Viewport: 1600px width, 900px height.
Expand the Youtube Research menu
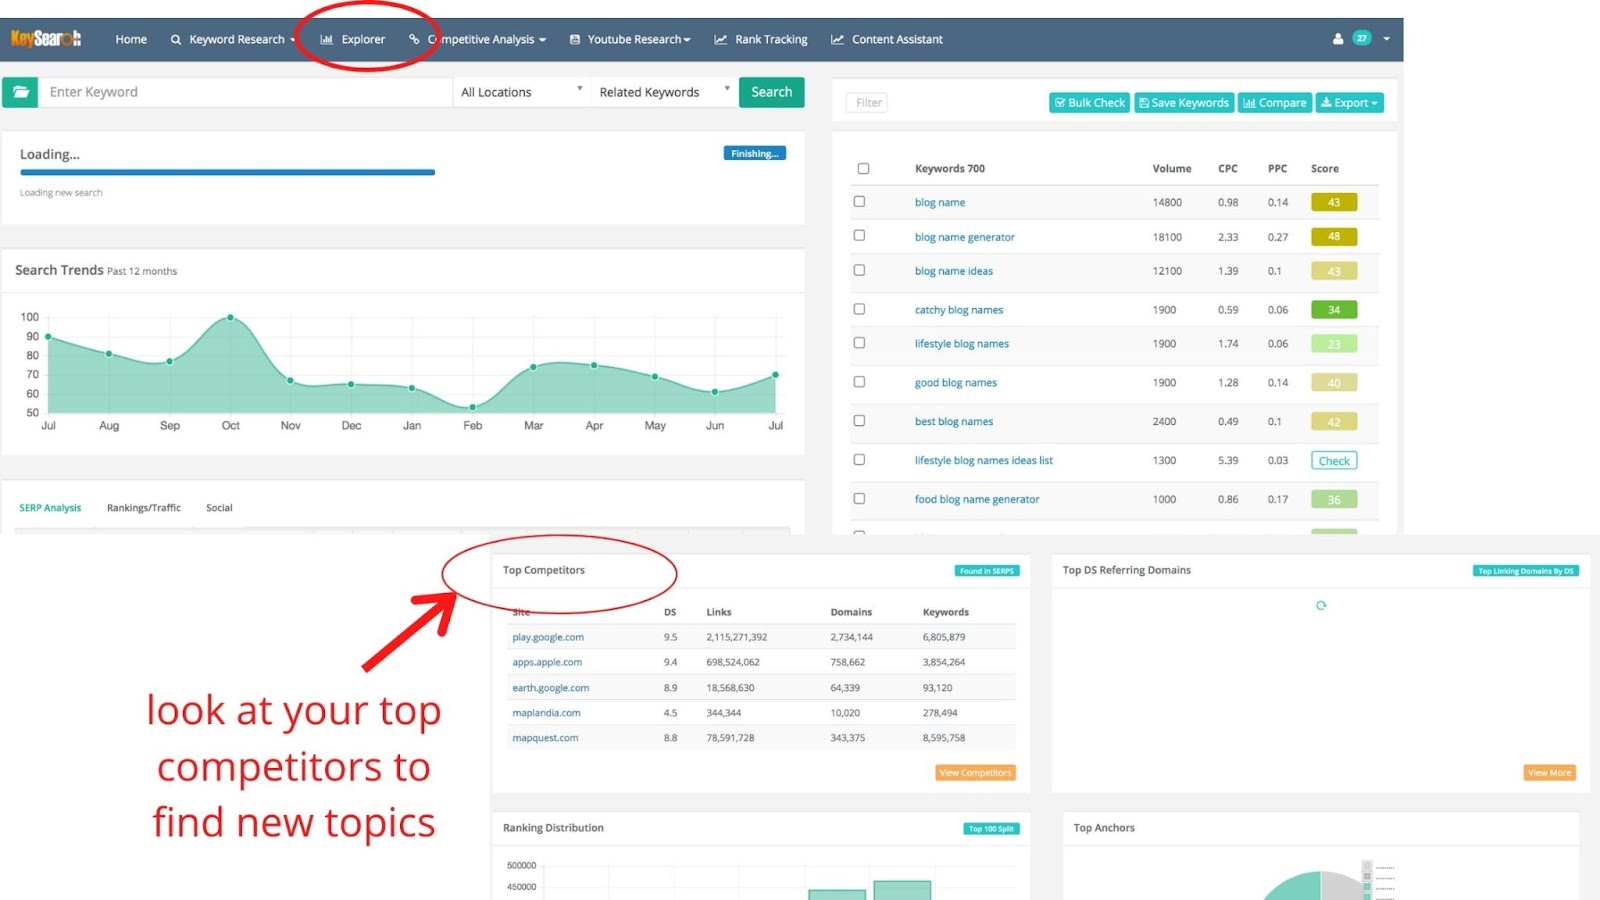[630, 40]
